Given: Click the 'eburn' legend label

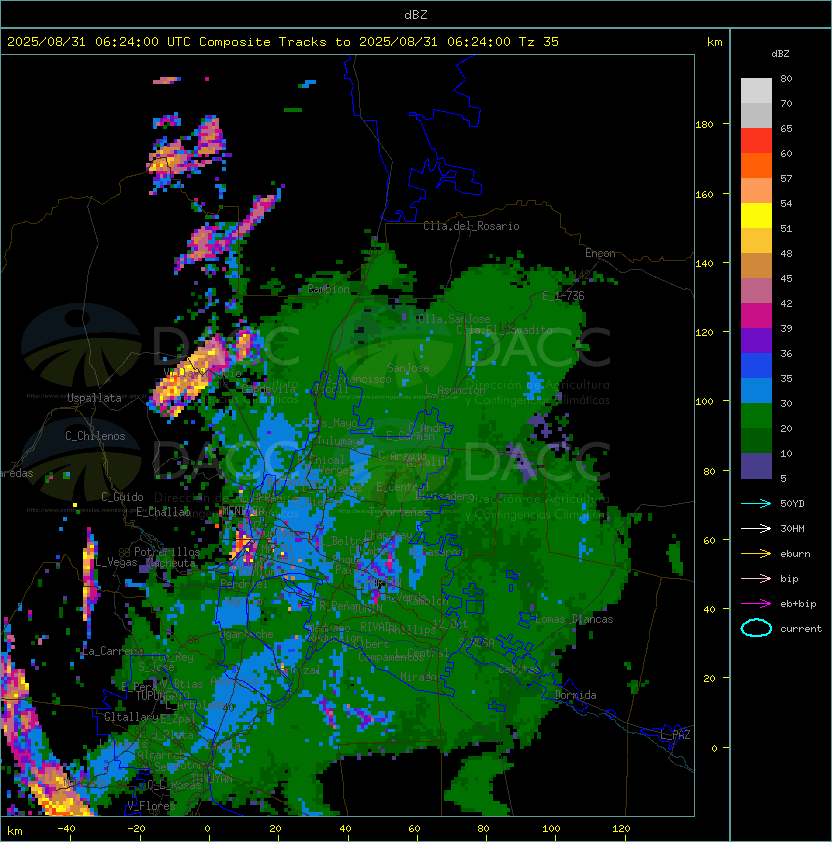Looking at the screenshot, I should (795, 554).
